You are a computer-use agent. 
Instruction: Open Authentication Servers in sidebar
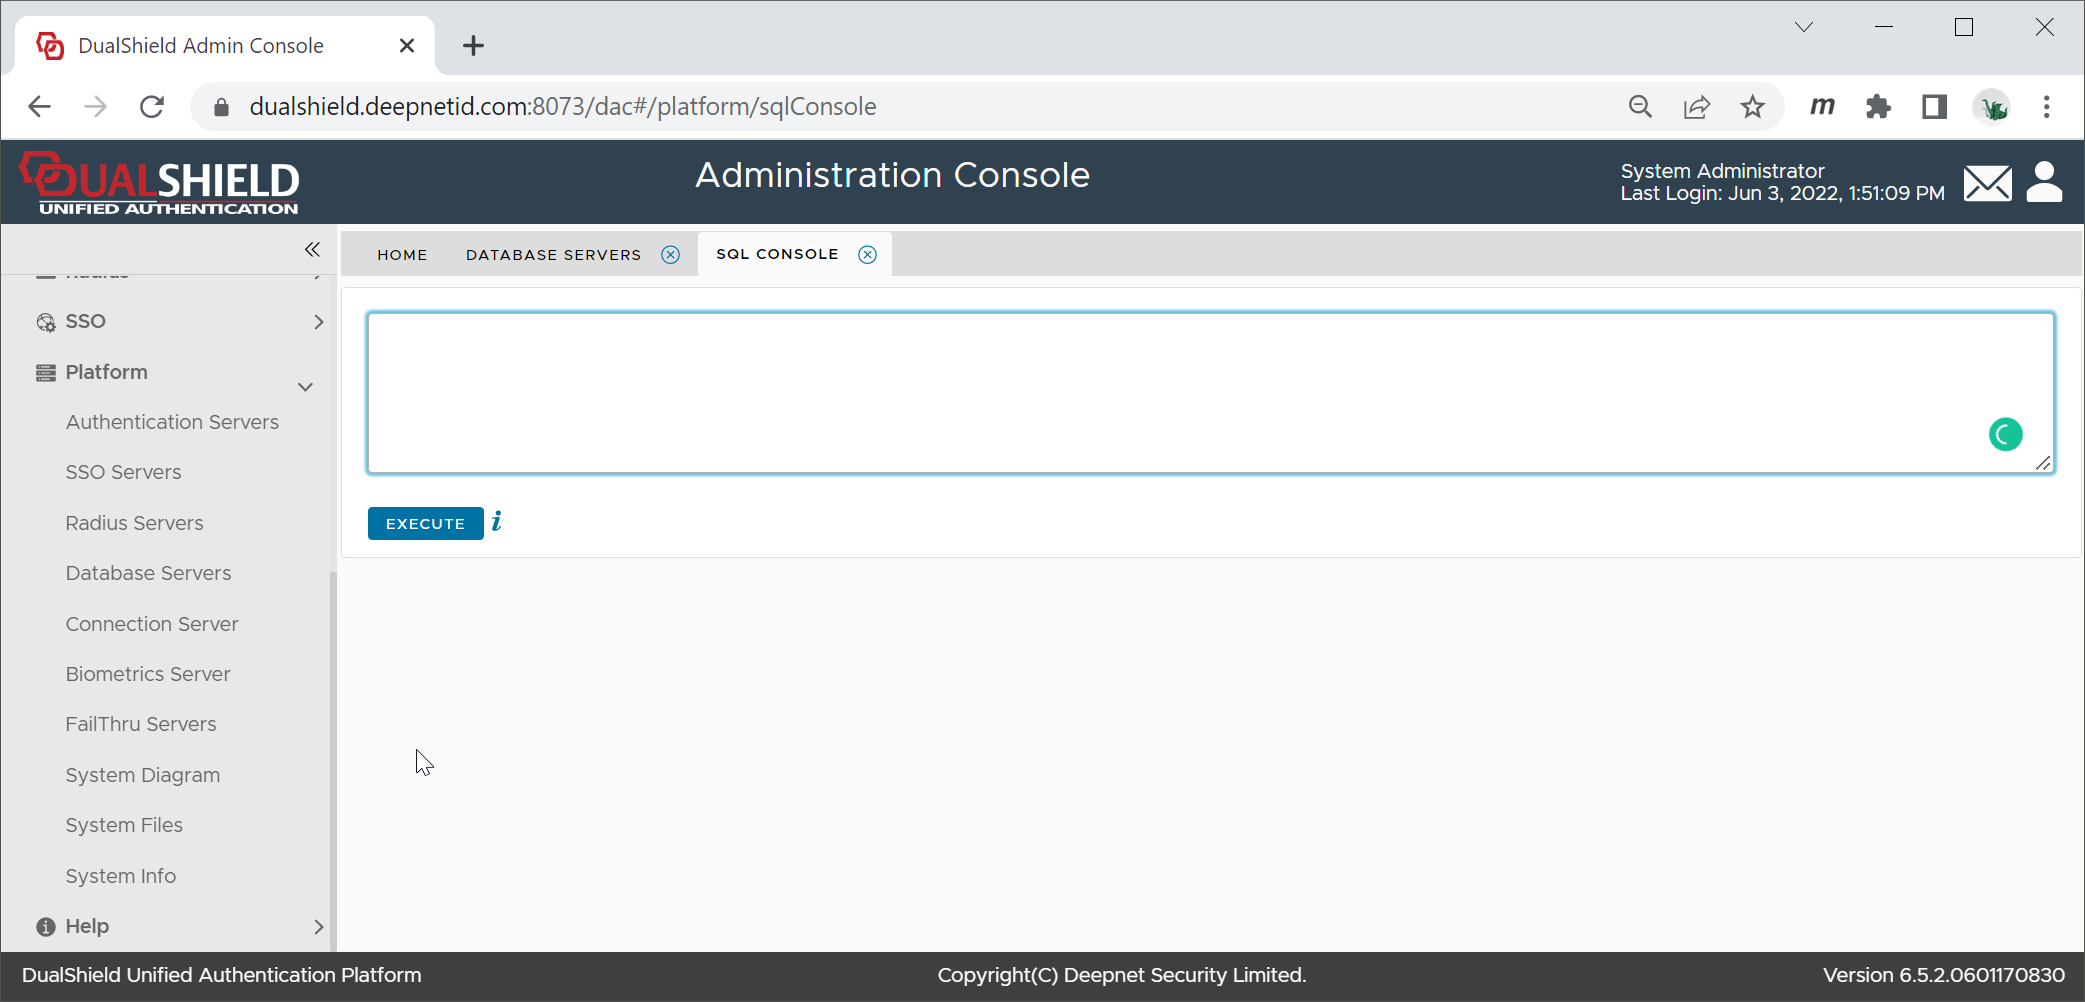coord(172,422)
